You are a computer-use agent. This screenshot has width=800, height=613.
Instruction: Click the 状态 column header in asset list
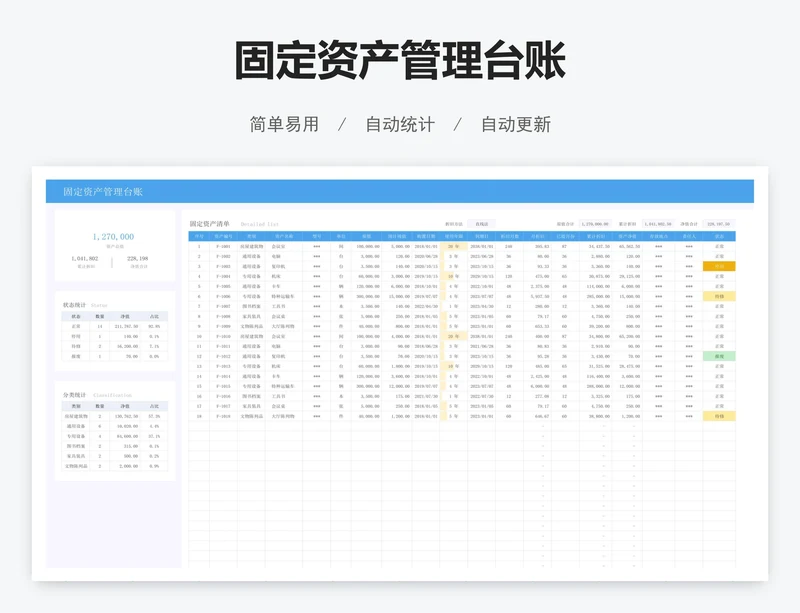(x=719, y=236)
